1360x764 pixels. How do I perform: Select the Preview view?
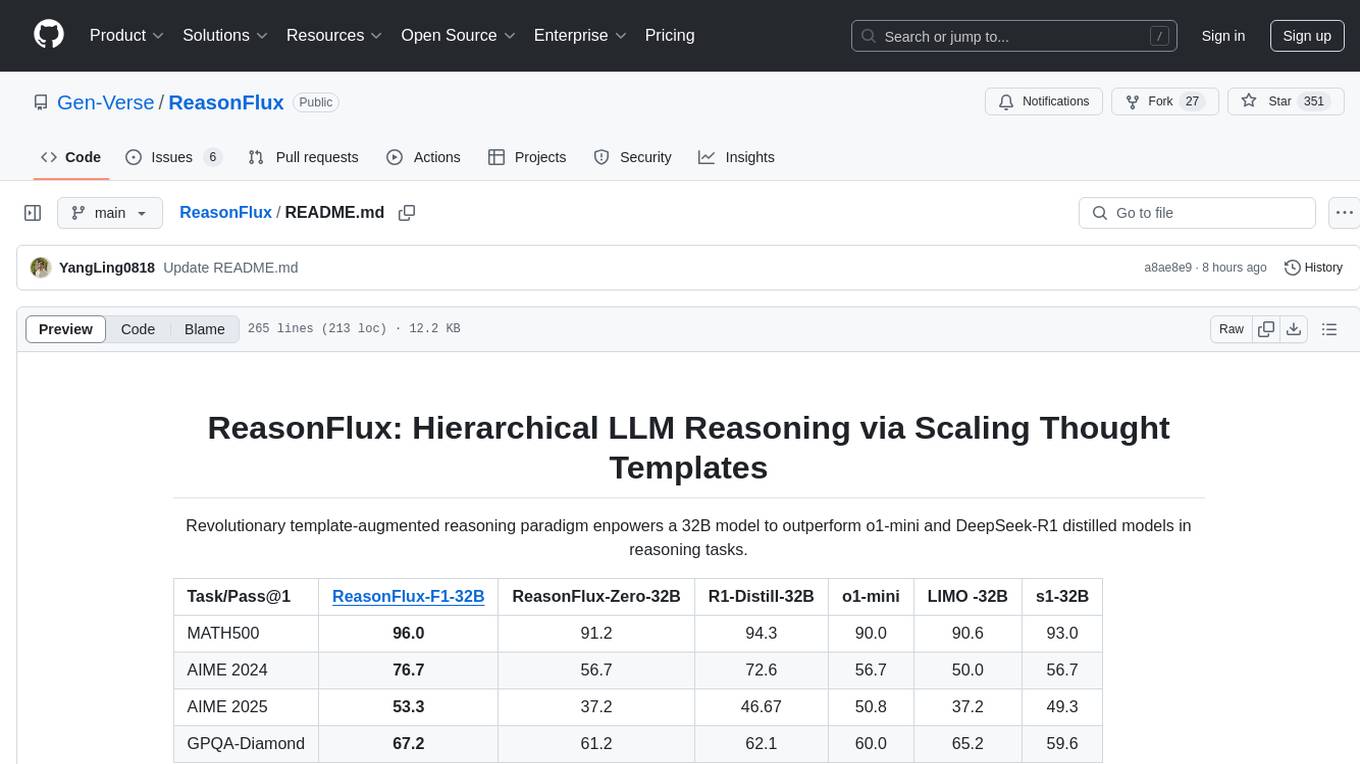tap(66, 329)
